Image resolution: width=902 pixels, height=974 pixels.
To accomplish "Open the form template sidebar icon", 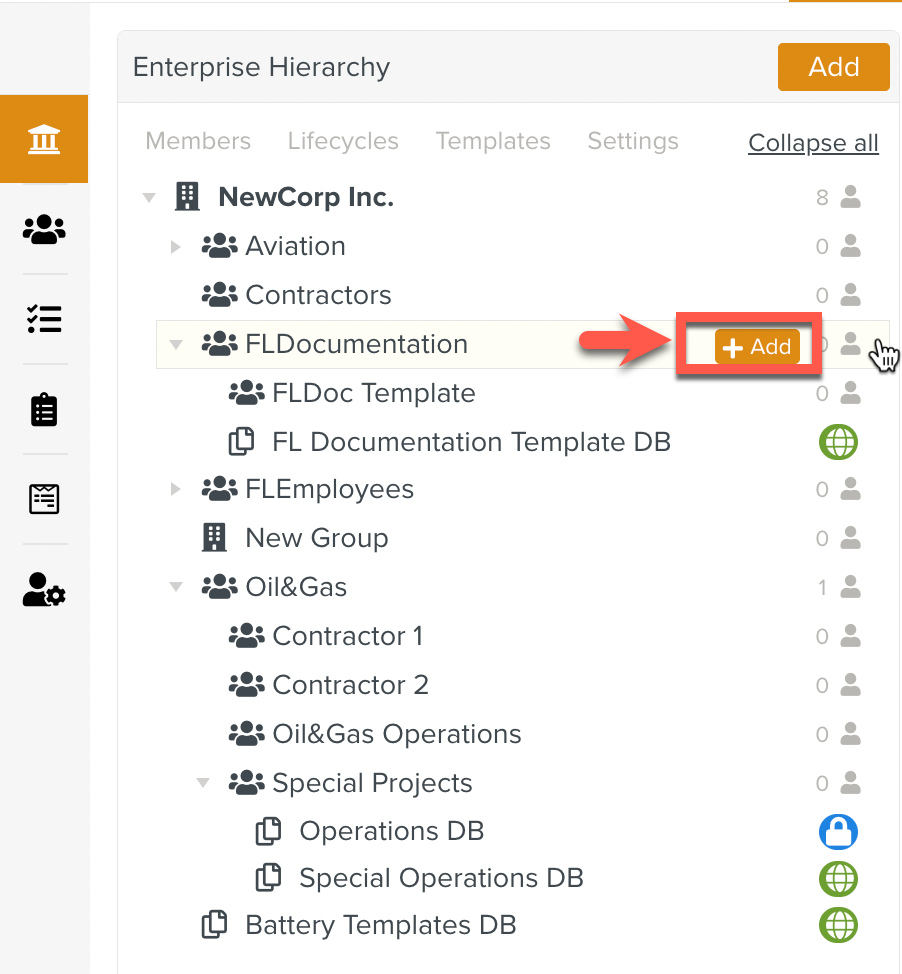I will (44, 498).
